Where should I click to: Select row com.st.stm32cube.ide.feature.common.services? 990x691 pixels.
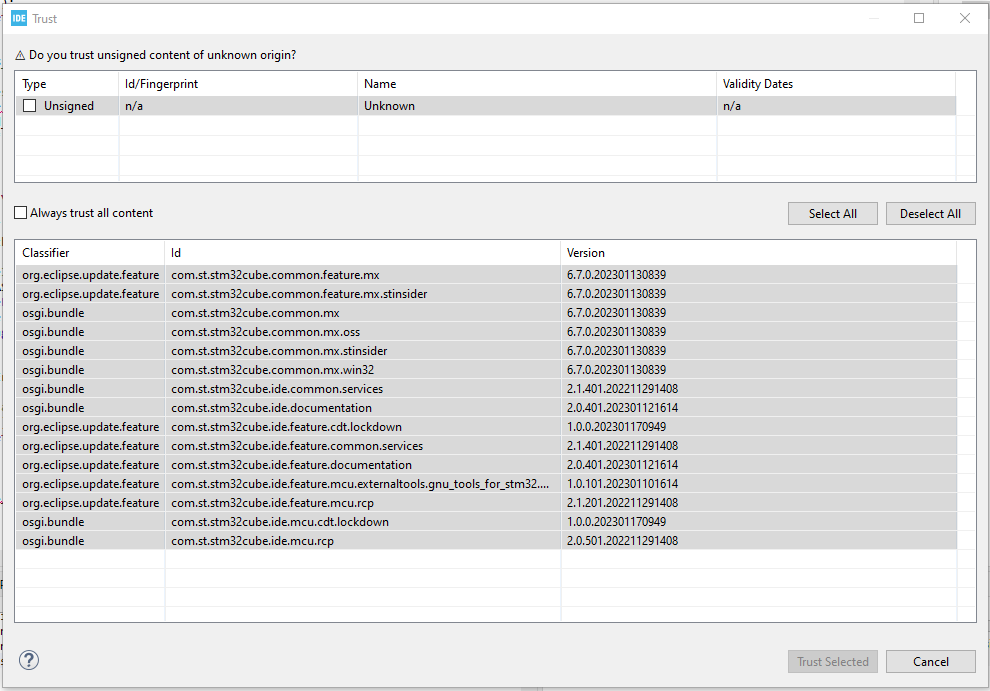[x=486, y=446]
